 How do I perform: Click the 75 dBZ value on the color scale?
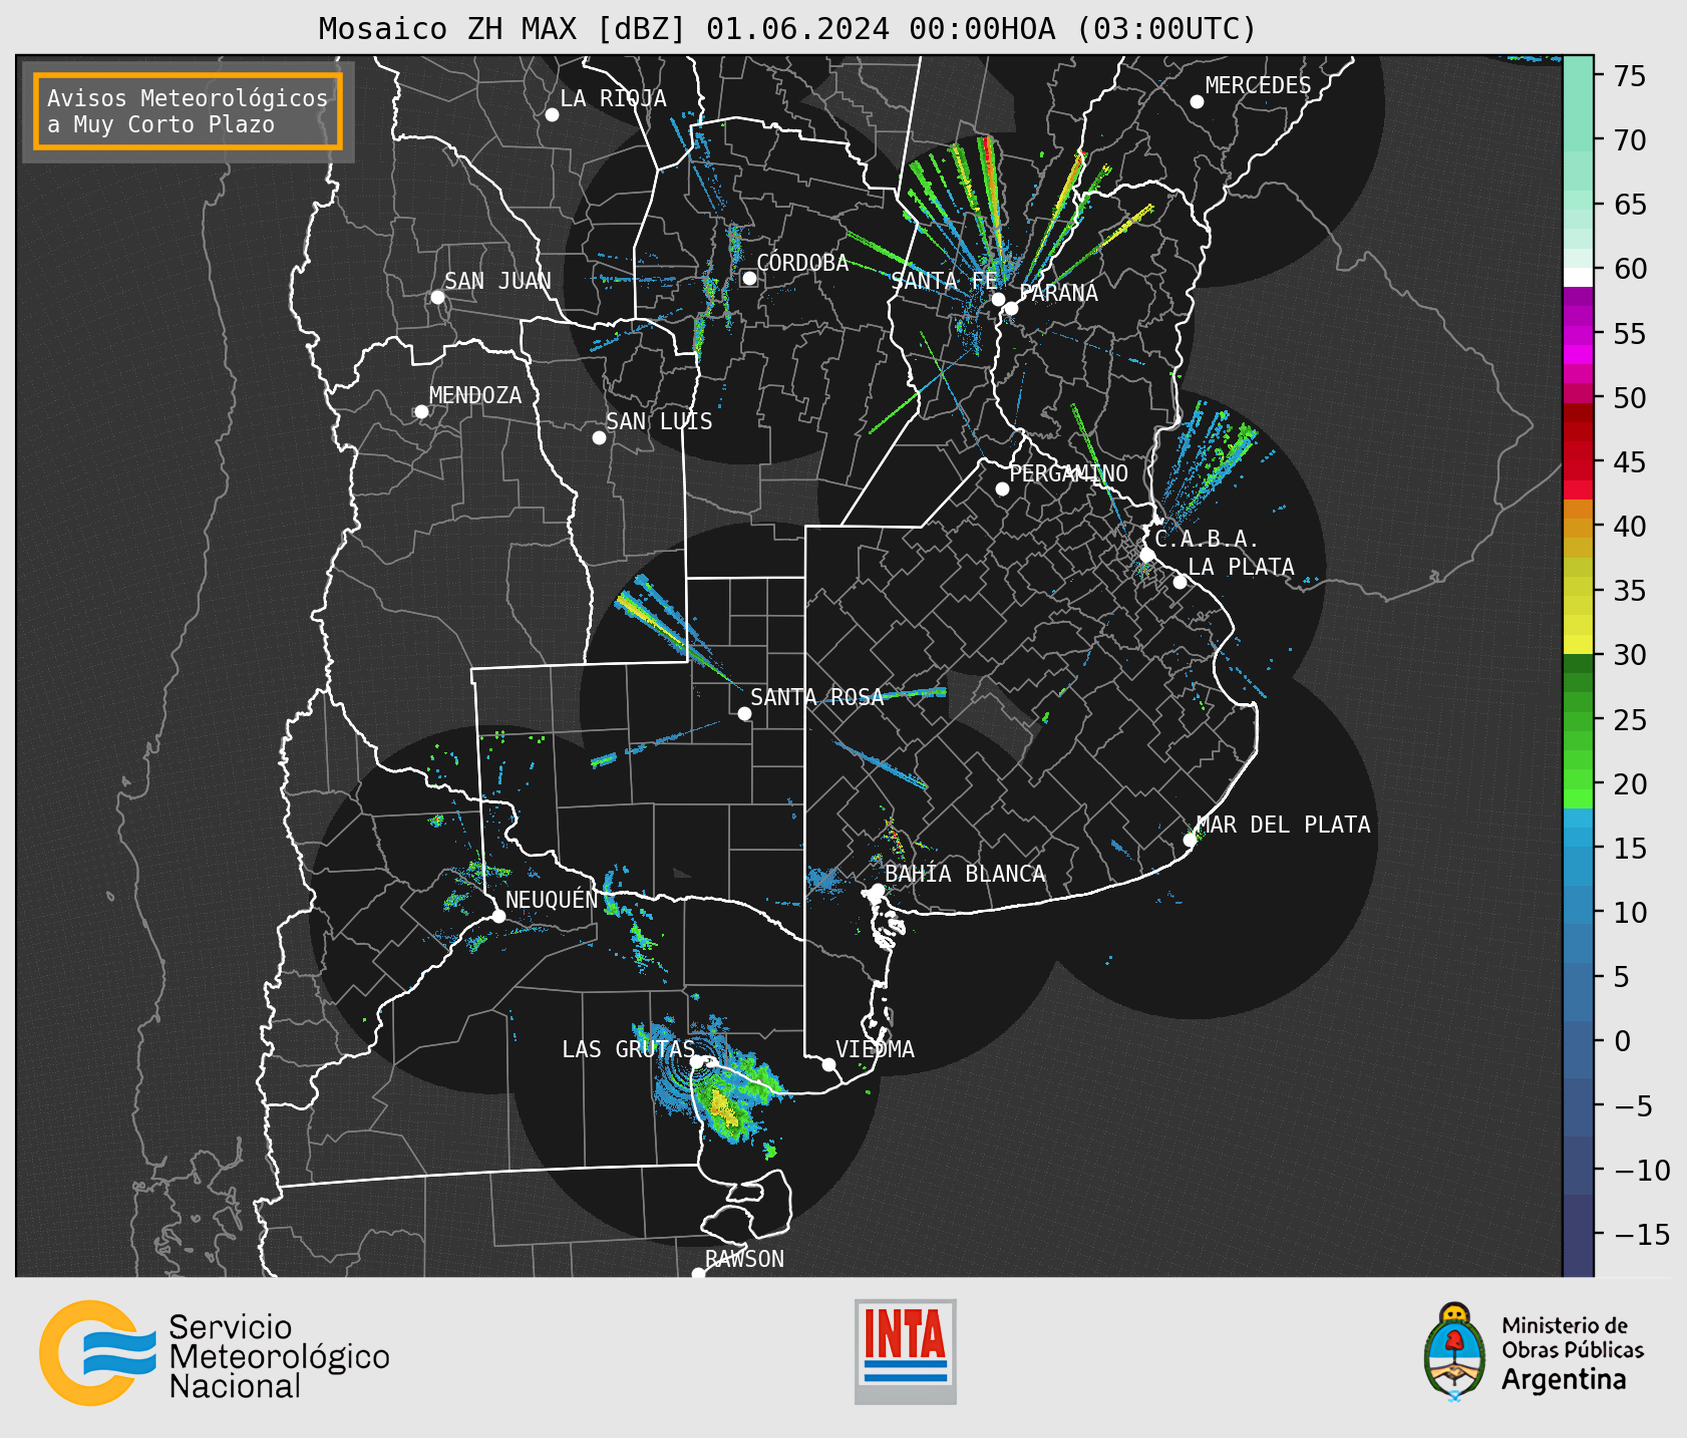tap(1629, 76)
